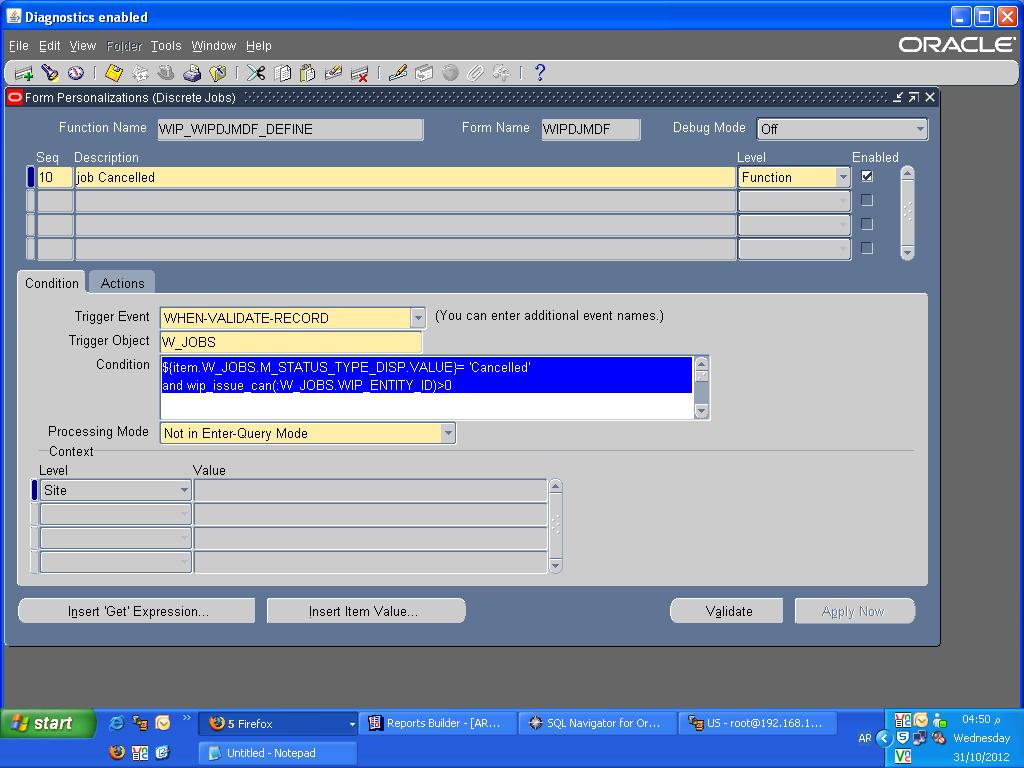
Task: Check the Enabled box on third row
Action: (x=866, y=222)
